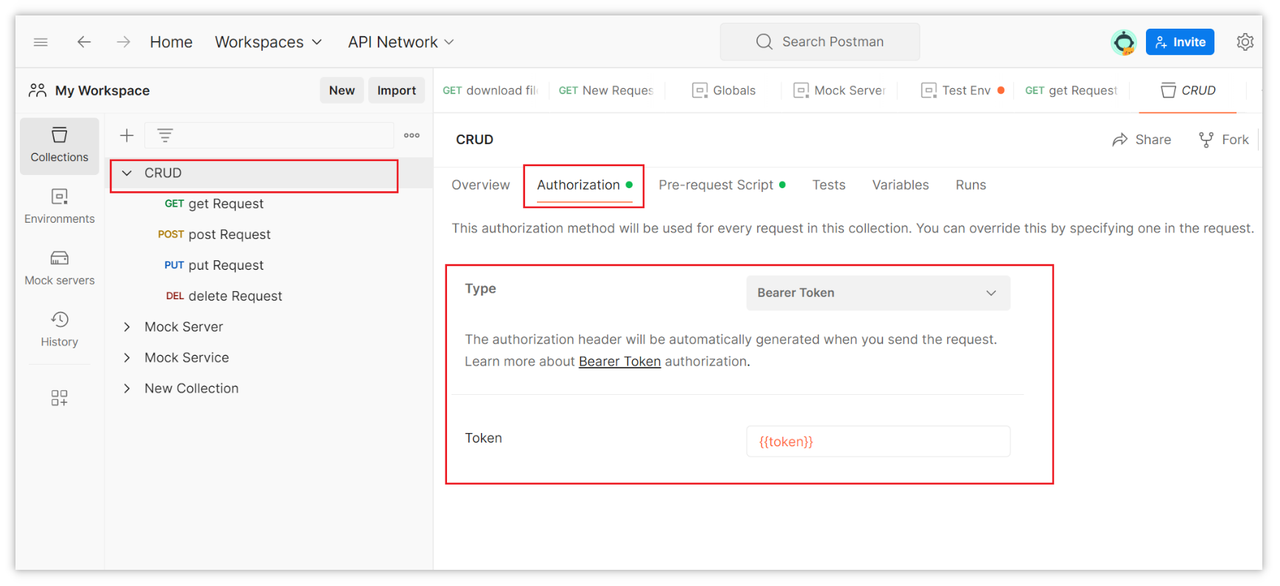This screenshot has width=1280, height=586.
Task: Click the CRUD collection title heading
Action: tap(475, 140)
